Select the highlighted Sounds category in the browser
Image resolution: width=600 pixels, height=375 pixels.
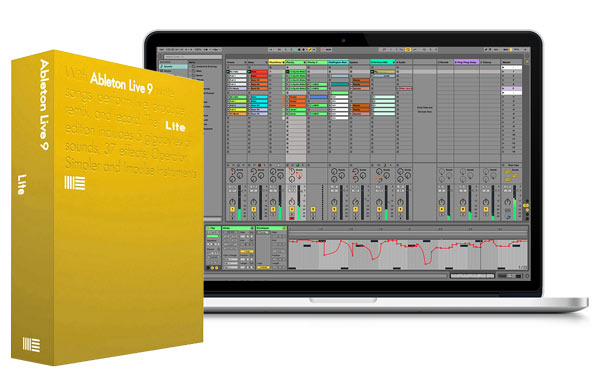point(174,66)
